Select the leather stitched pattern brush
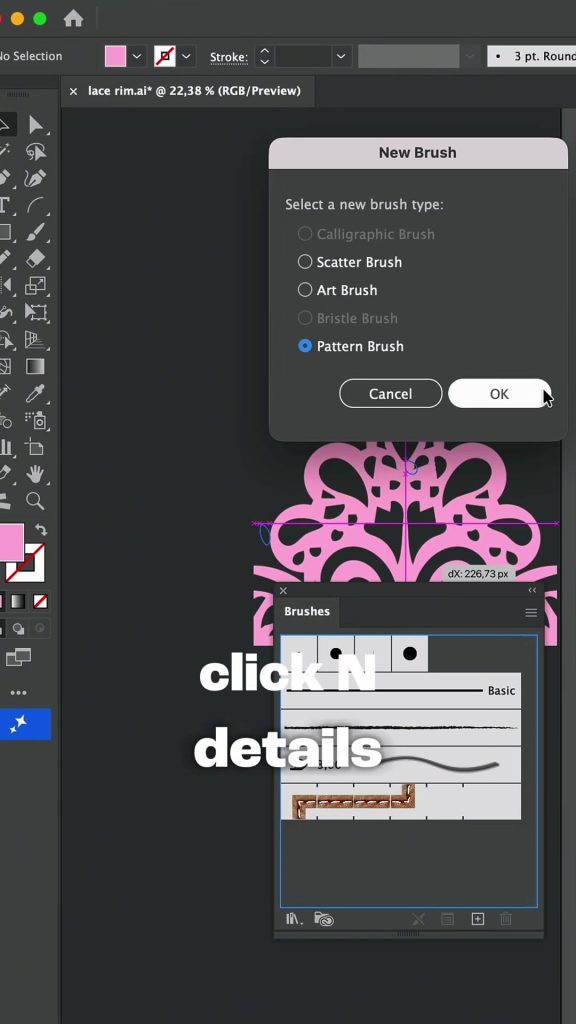 coord(401,801)
